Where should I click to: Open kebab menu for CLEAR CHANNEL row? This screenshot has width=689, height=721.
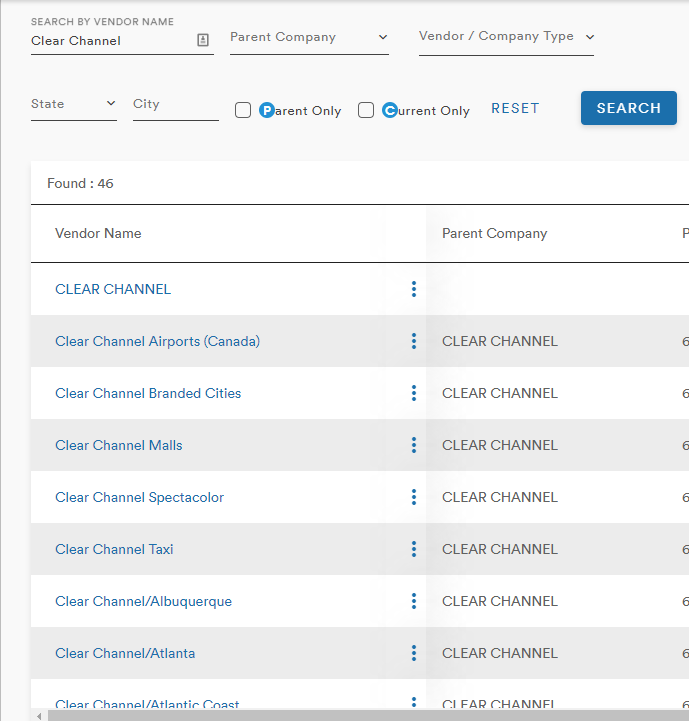[414, 289]
